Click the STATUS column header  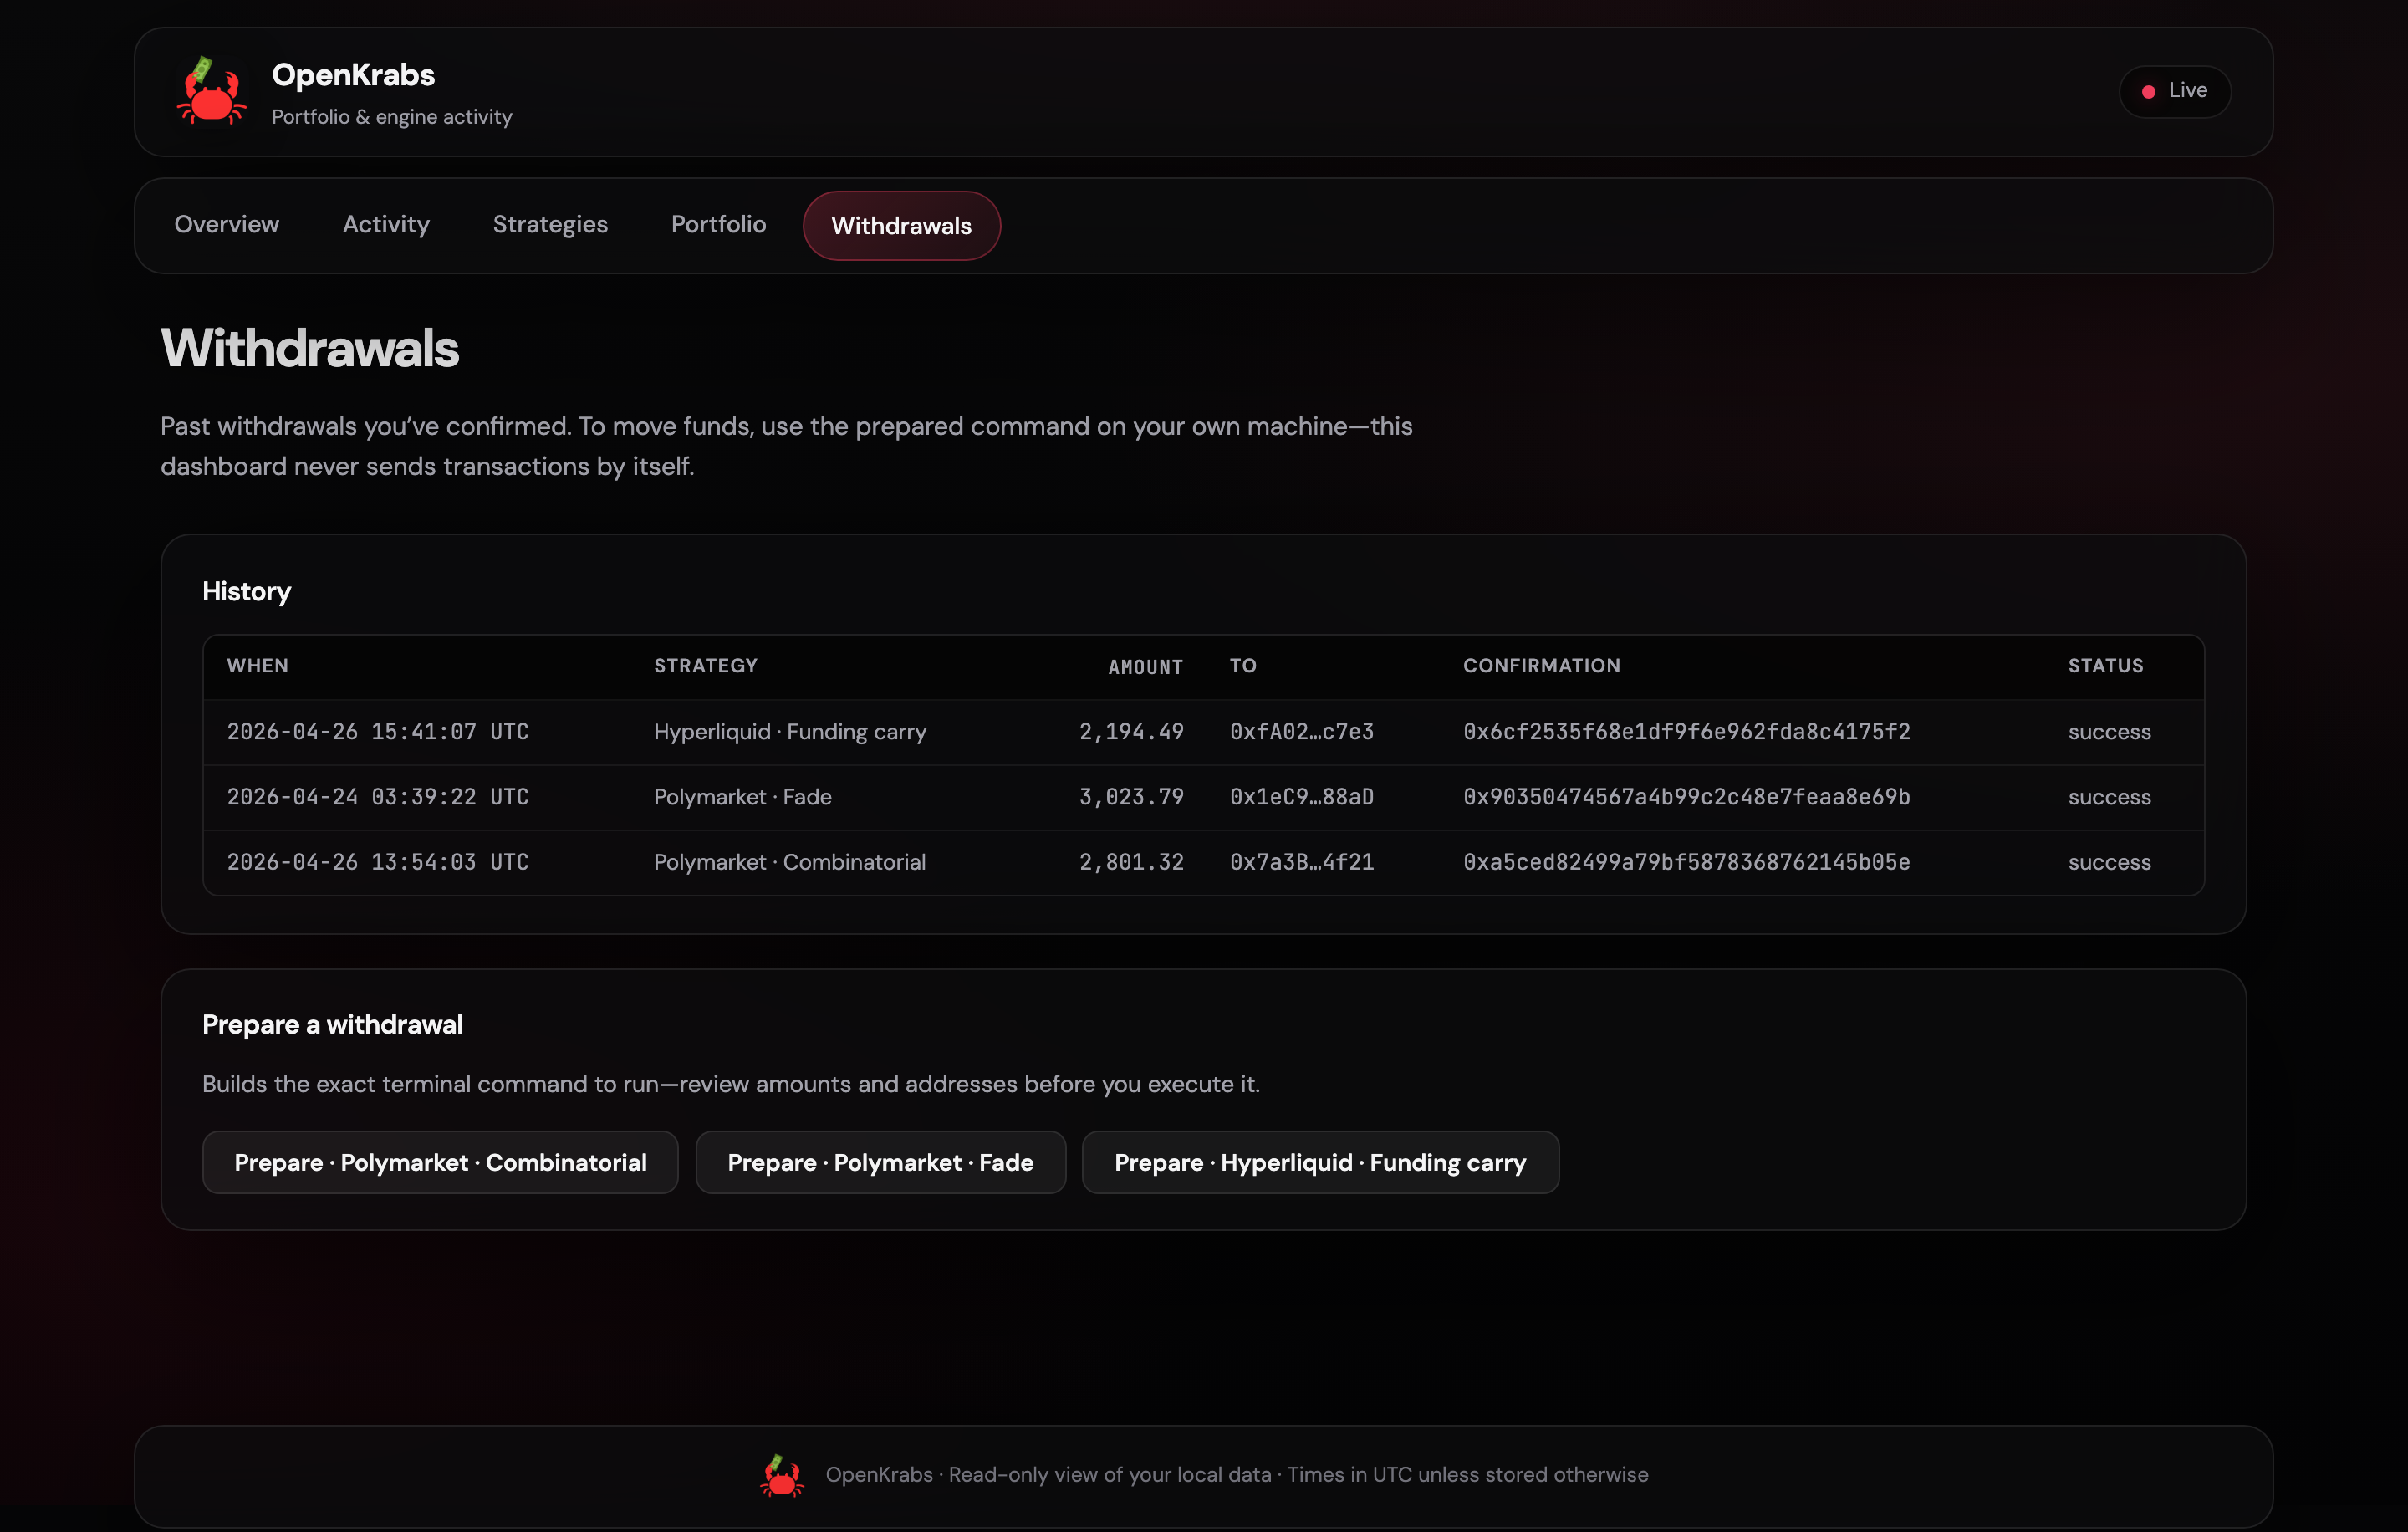point(2105,666)
